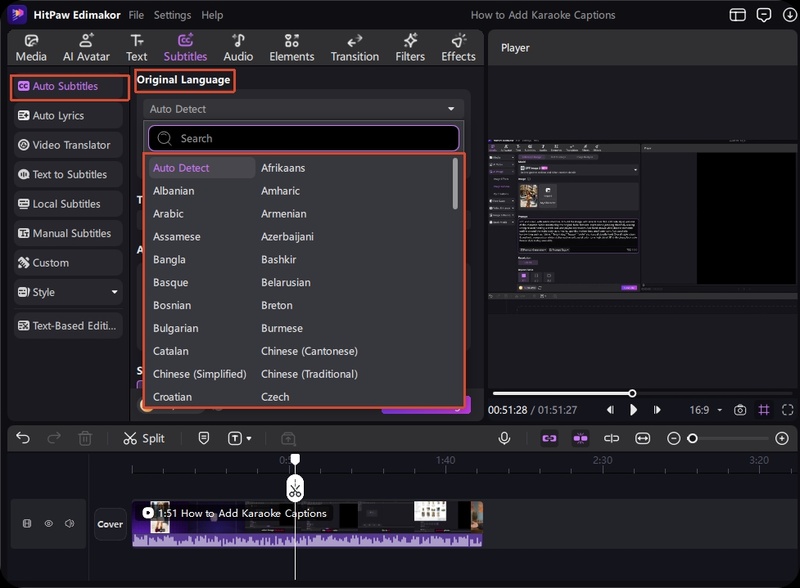The image size is (800, 588).
Task: Fit timeline to window
Action: [642, 438]
